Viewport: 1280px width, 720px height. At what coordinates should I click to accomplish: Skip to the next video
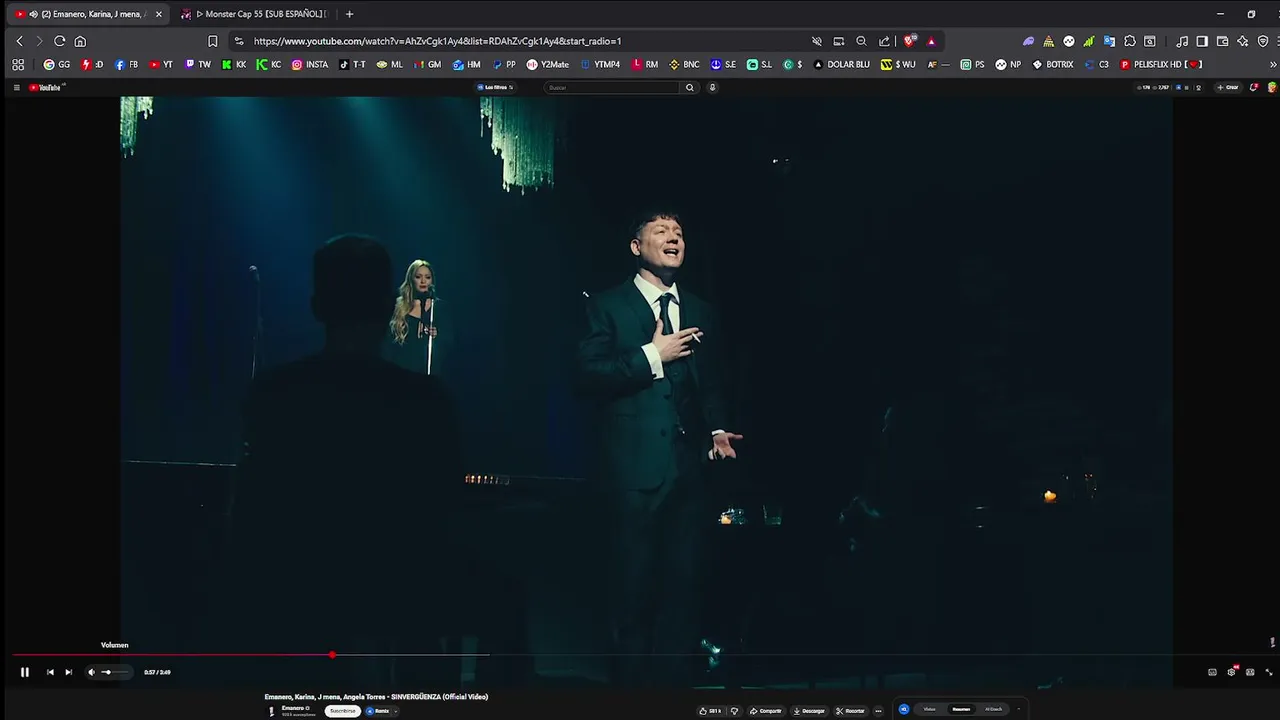click(x=68, y=672)
